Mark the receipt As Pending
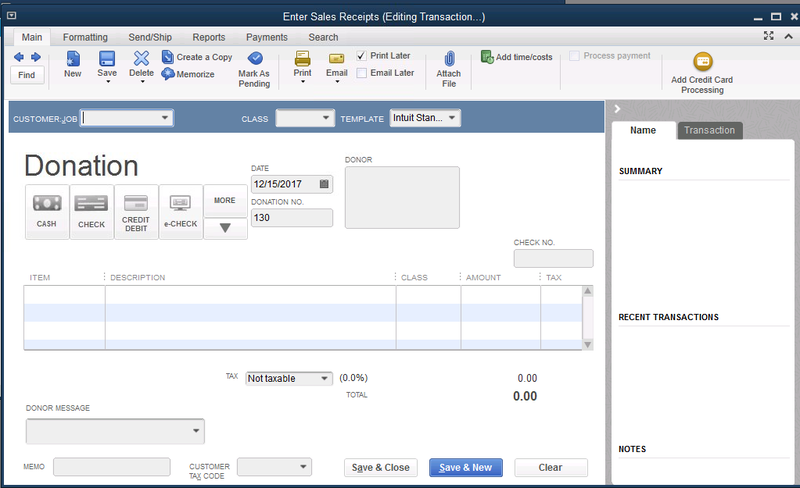 point(254,69)
